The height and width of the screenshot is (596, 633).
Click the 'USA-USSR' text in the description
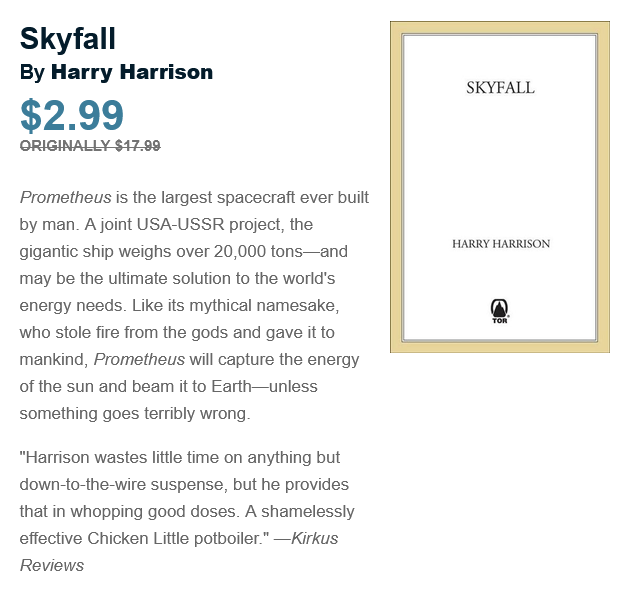coord(180,225)
